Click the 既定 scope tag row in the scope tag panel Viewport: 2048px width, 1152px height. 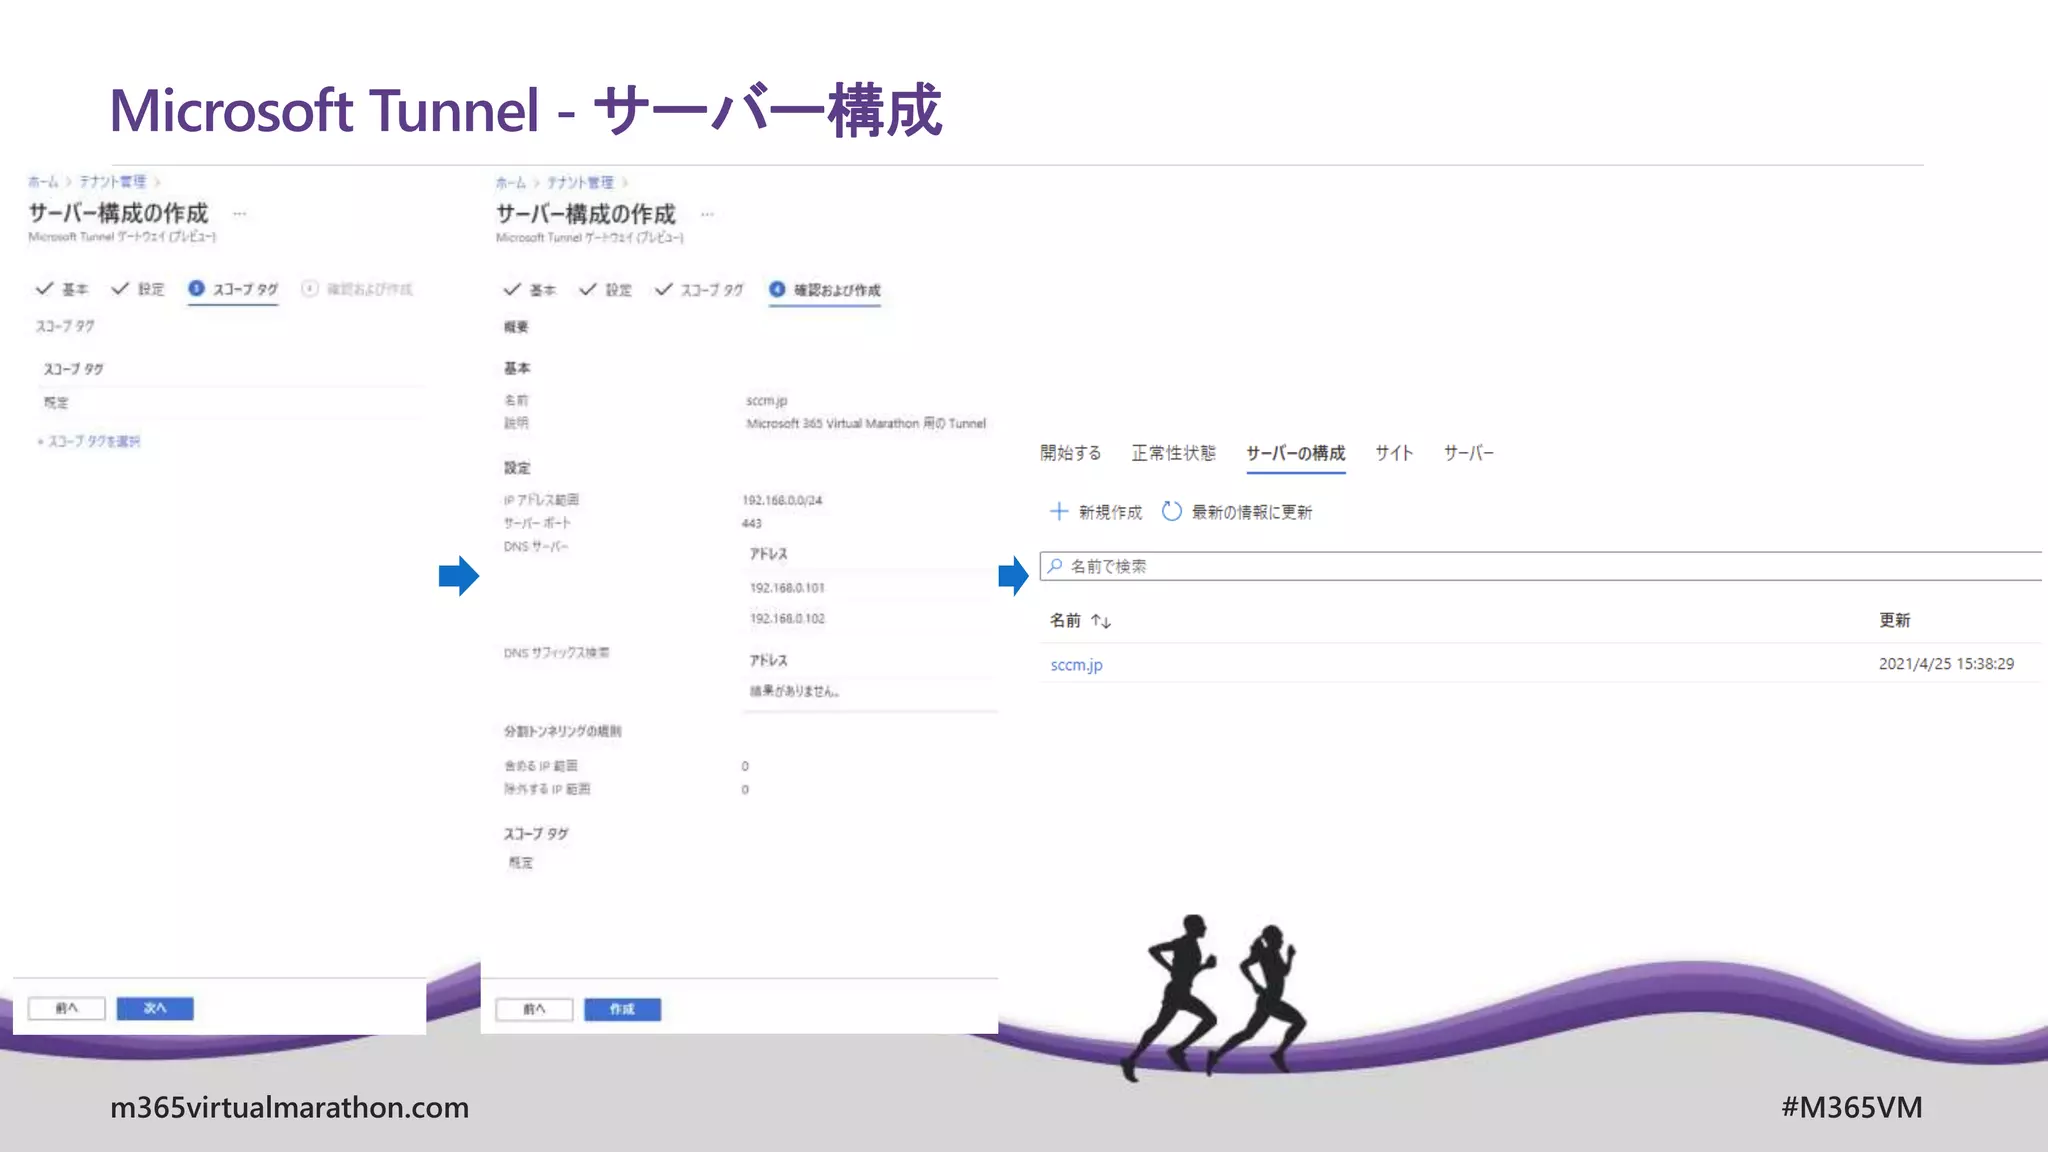coord(232,403)
